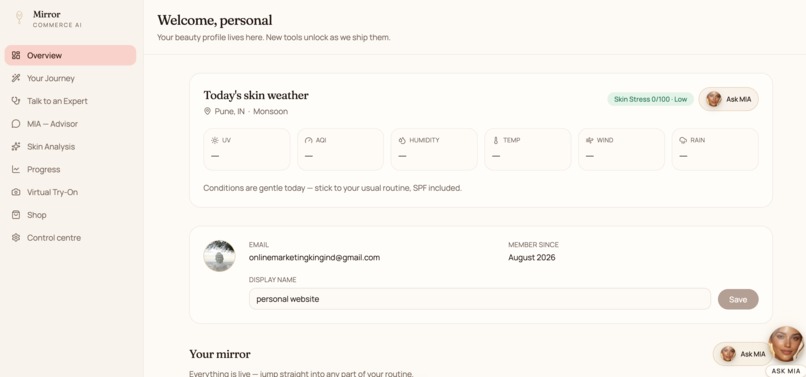Viewport: 806px width, 377px height.
Task: Click the Talk to an Expert stethoscope icon
Action: pos(16,101)
